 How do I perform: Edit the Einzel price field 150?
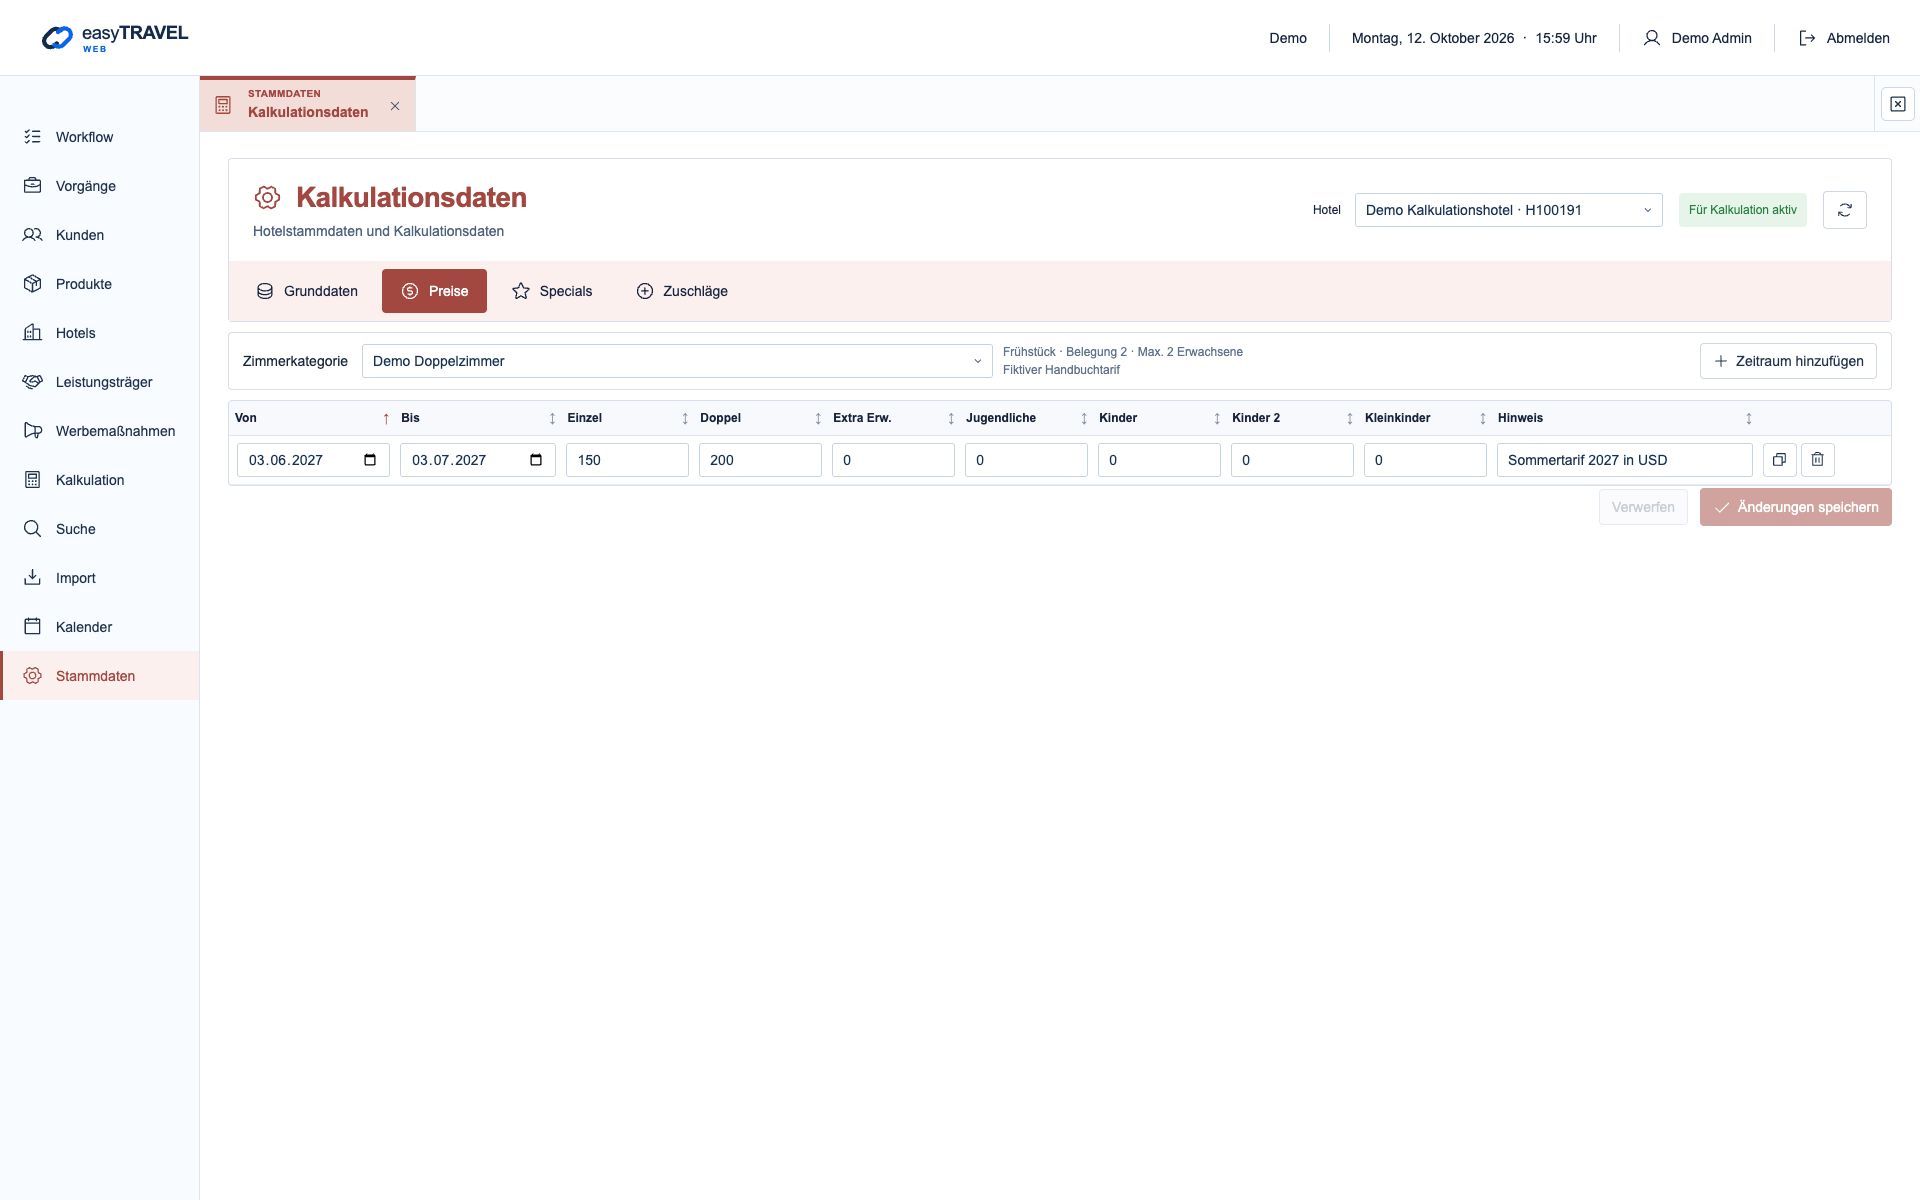pyautogui.click(x=627, y=460)
